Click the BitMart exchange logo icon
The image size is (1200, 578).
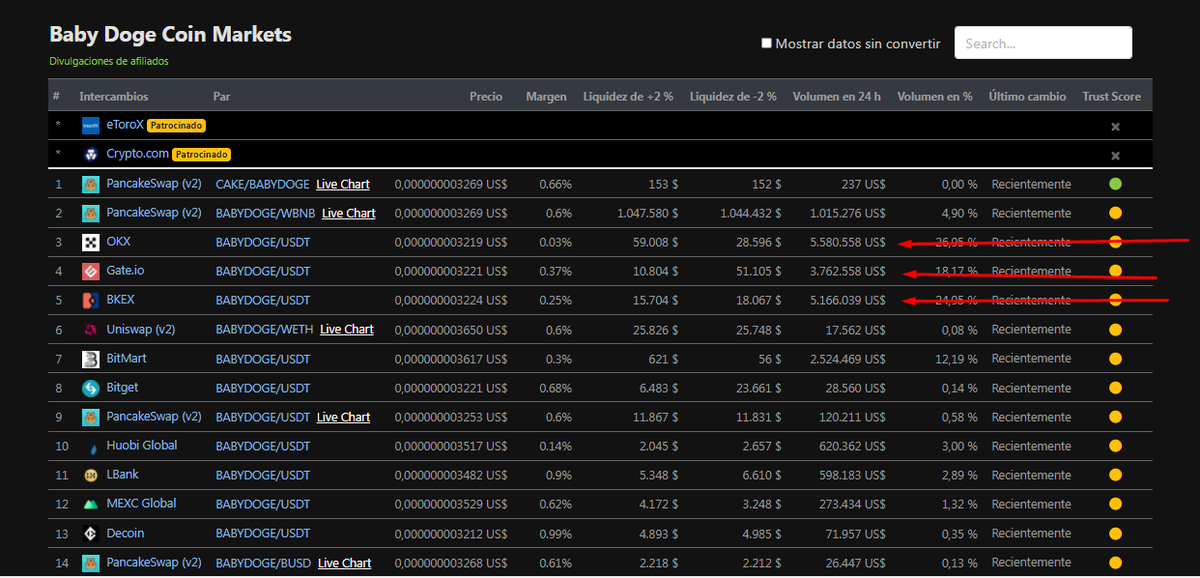91,359
